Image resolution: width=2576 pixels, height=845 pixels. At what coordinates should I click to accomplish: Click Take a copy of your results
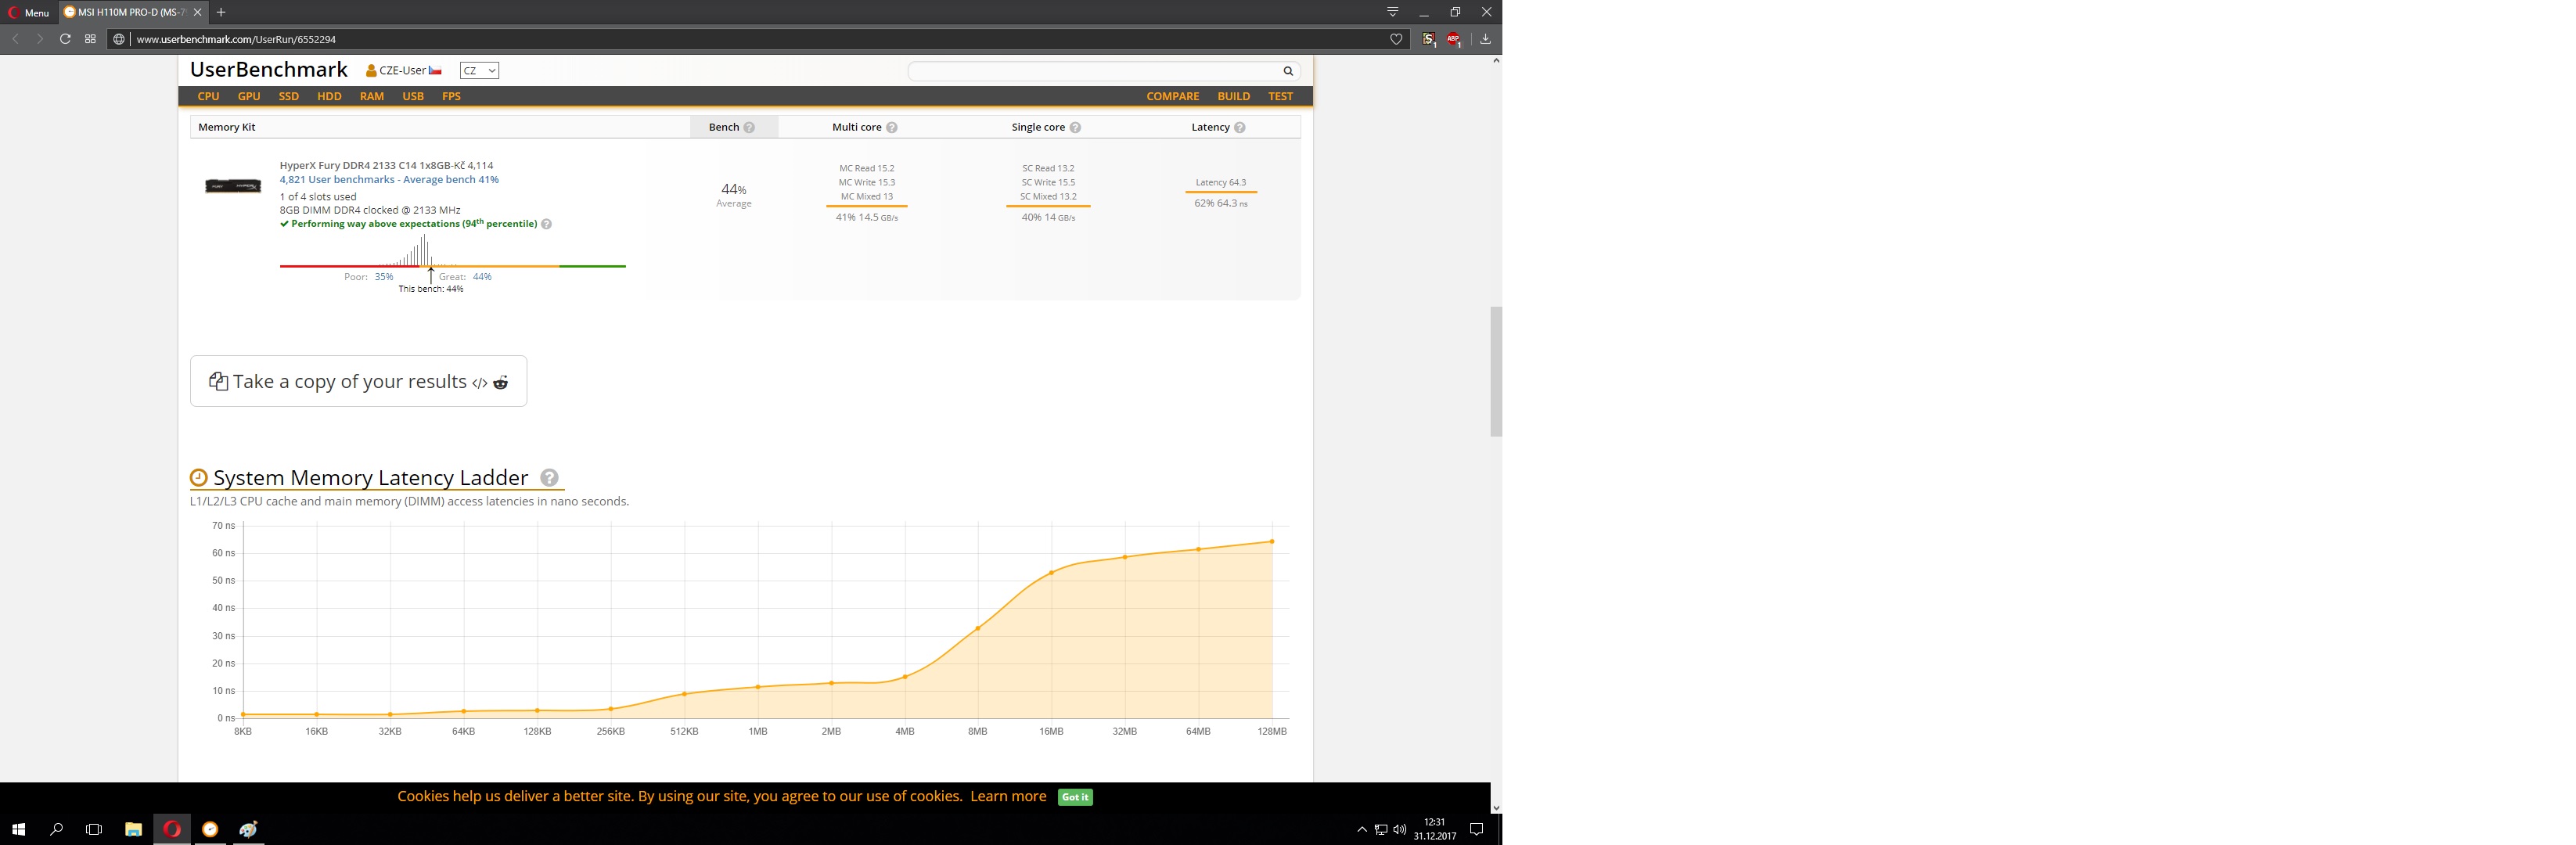[349, 382]
